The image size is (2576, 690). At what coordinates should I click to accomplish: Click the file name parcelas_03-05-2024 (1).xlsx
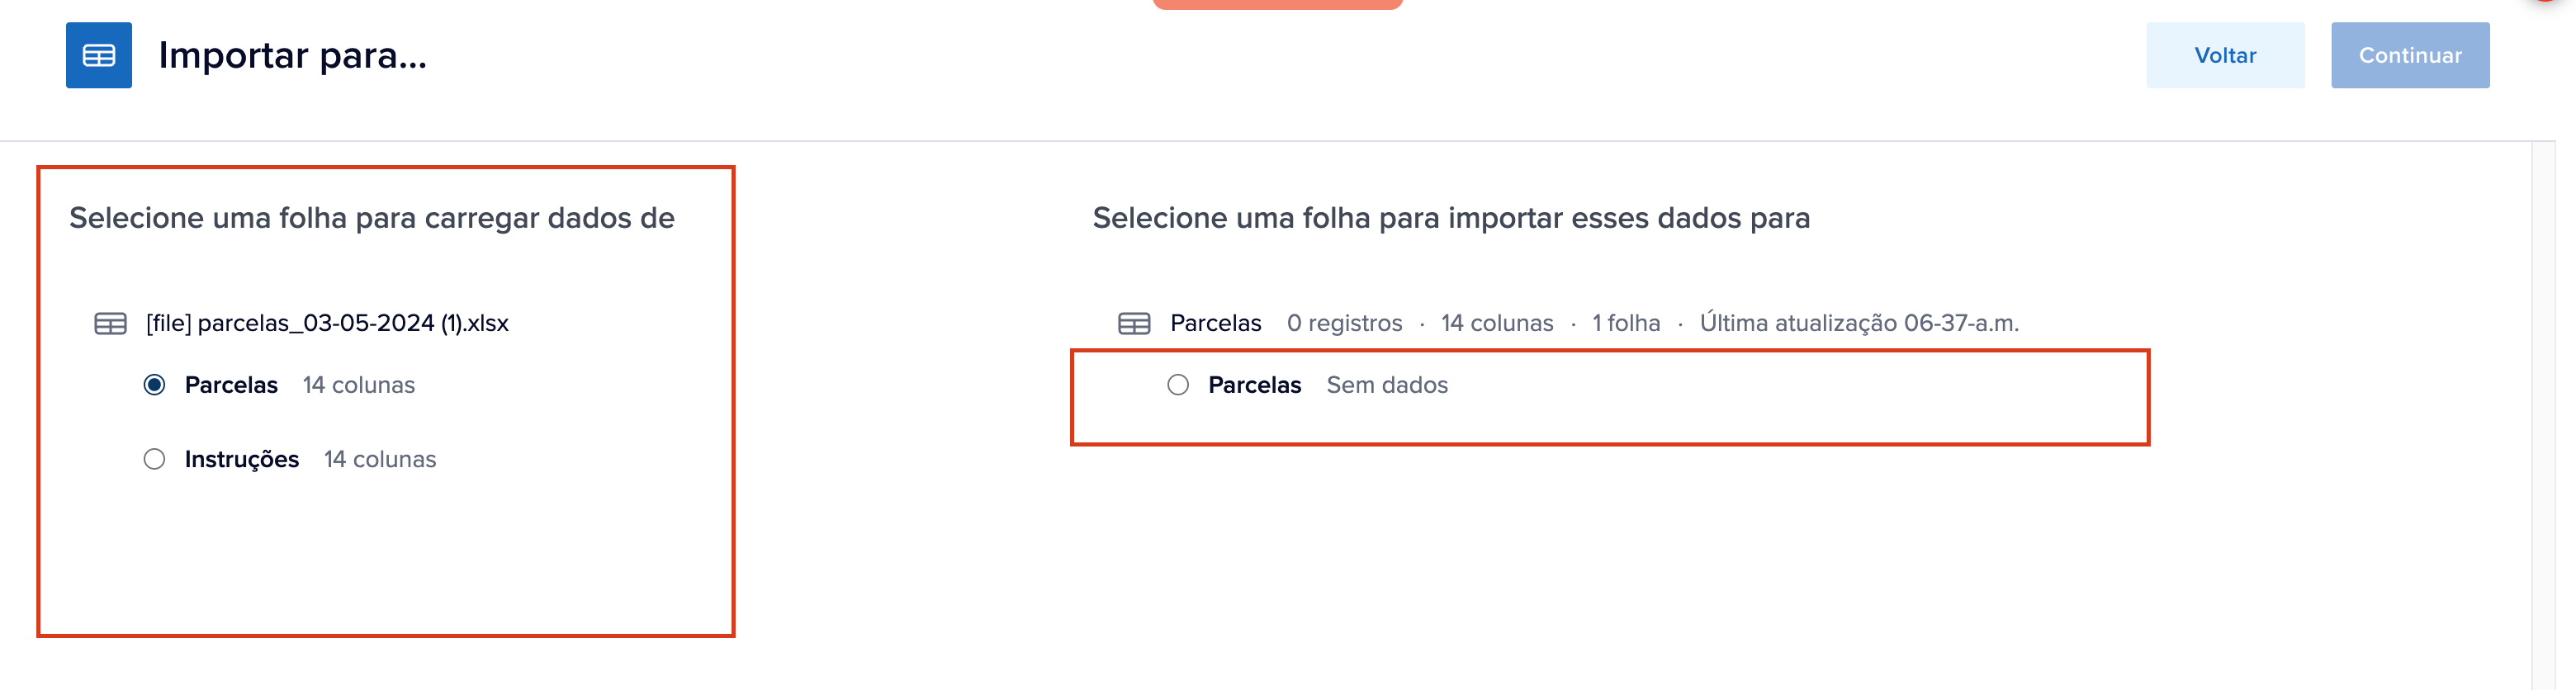pyautogui.click(x=327, y=323)
